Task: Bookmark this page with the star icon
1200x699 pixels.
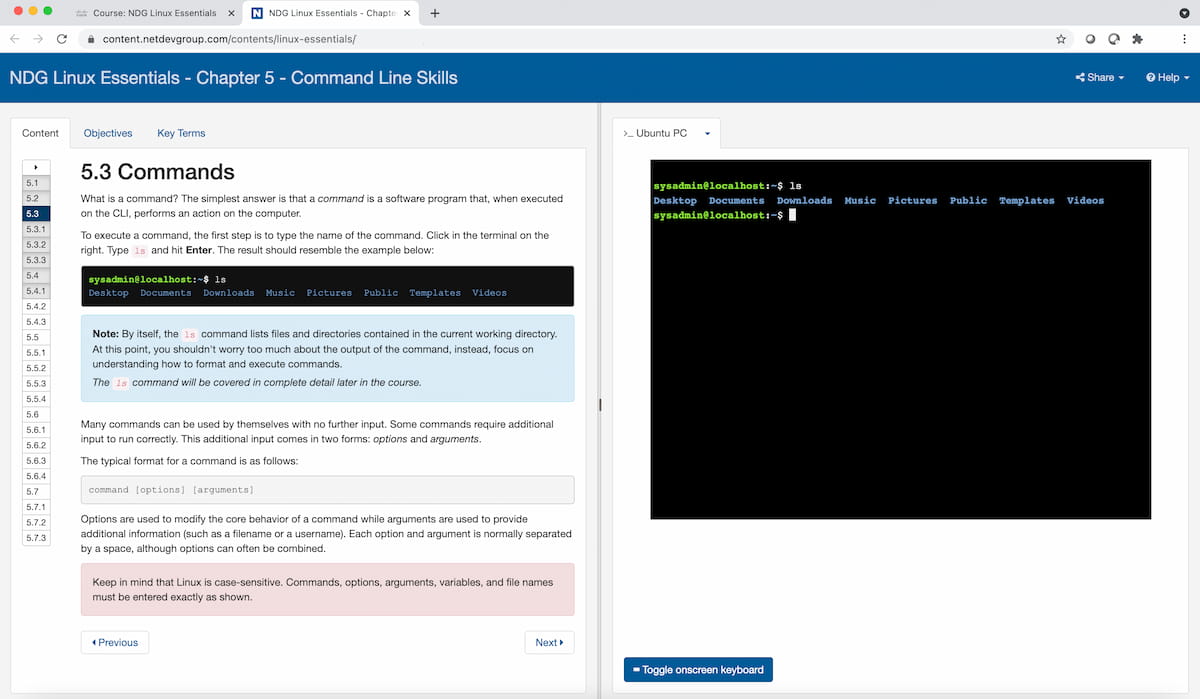Action: 1061,39
